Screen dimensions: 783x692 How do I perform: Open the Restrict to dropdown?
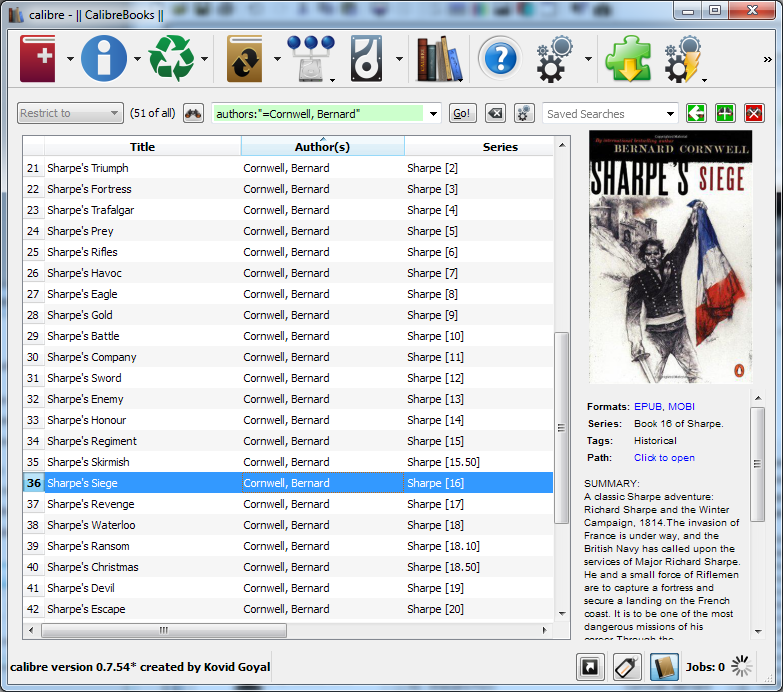(x=70, y=113)
